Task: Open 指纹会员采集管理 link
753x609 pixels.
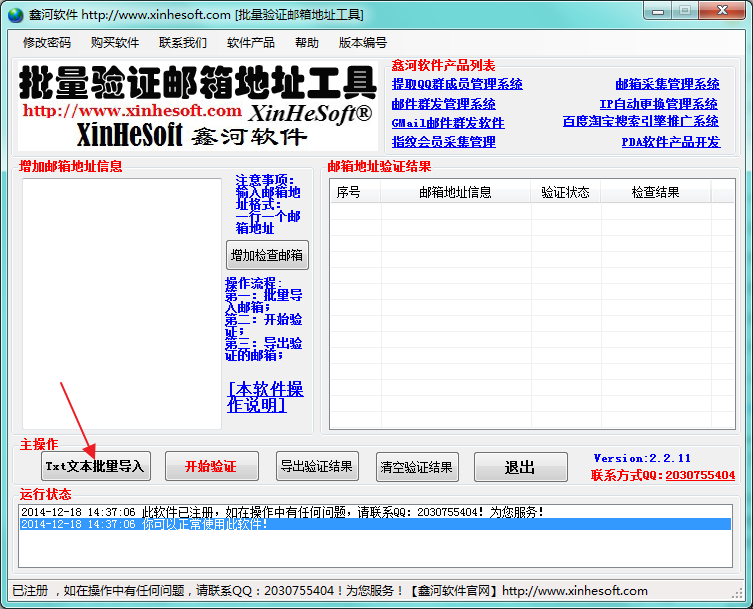Action: [x=444, y=142]
